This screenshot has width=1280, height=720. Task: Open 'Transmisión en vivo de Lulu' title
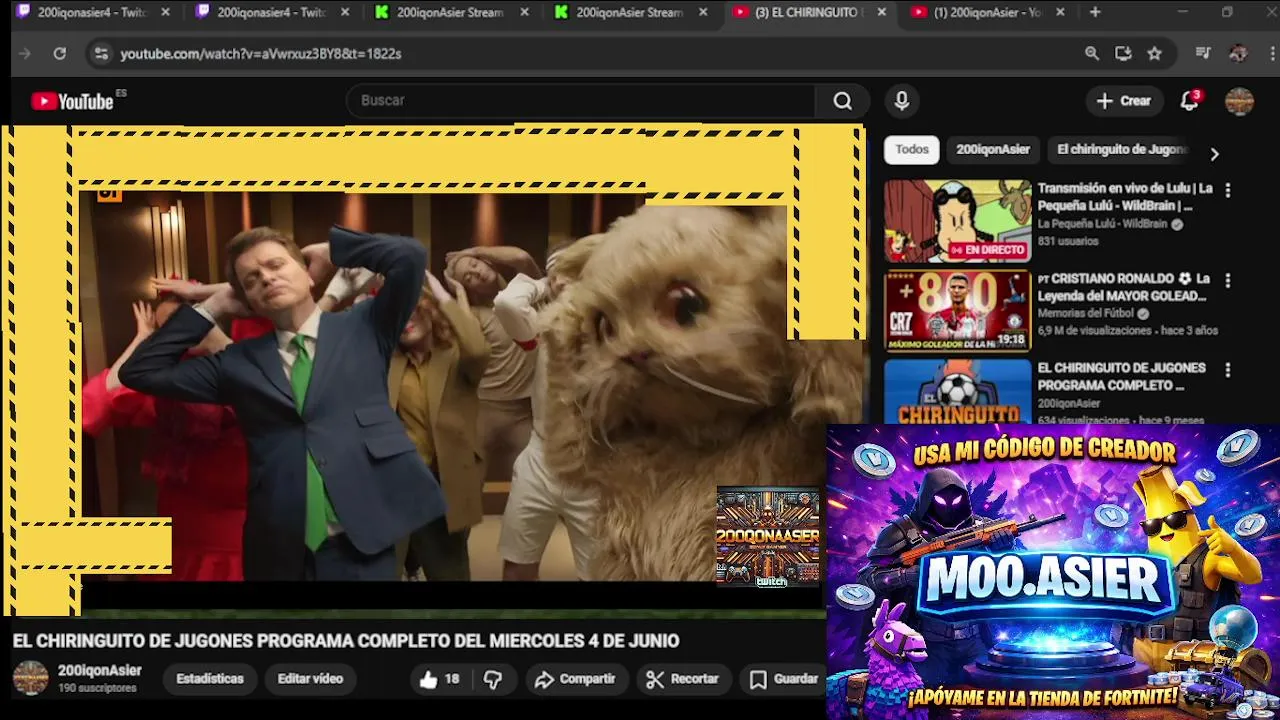coord(1124,197)
